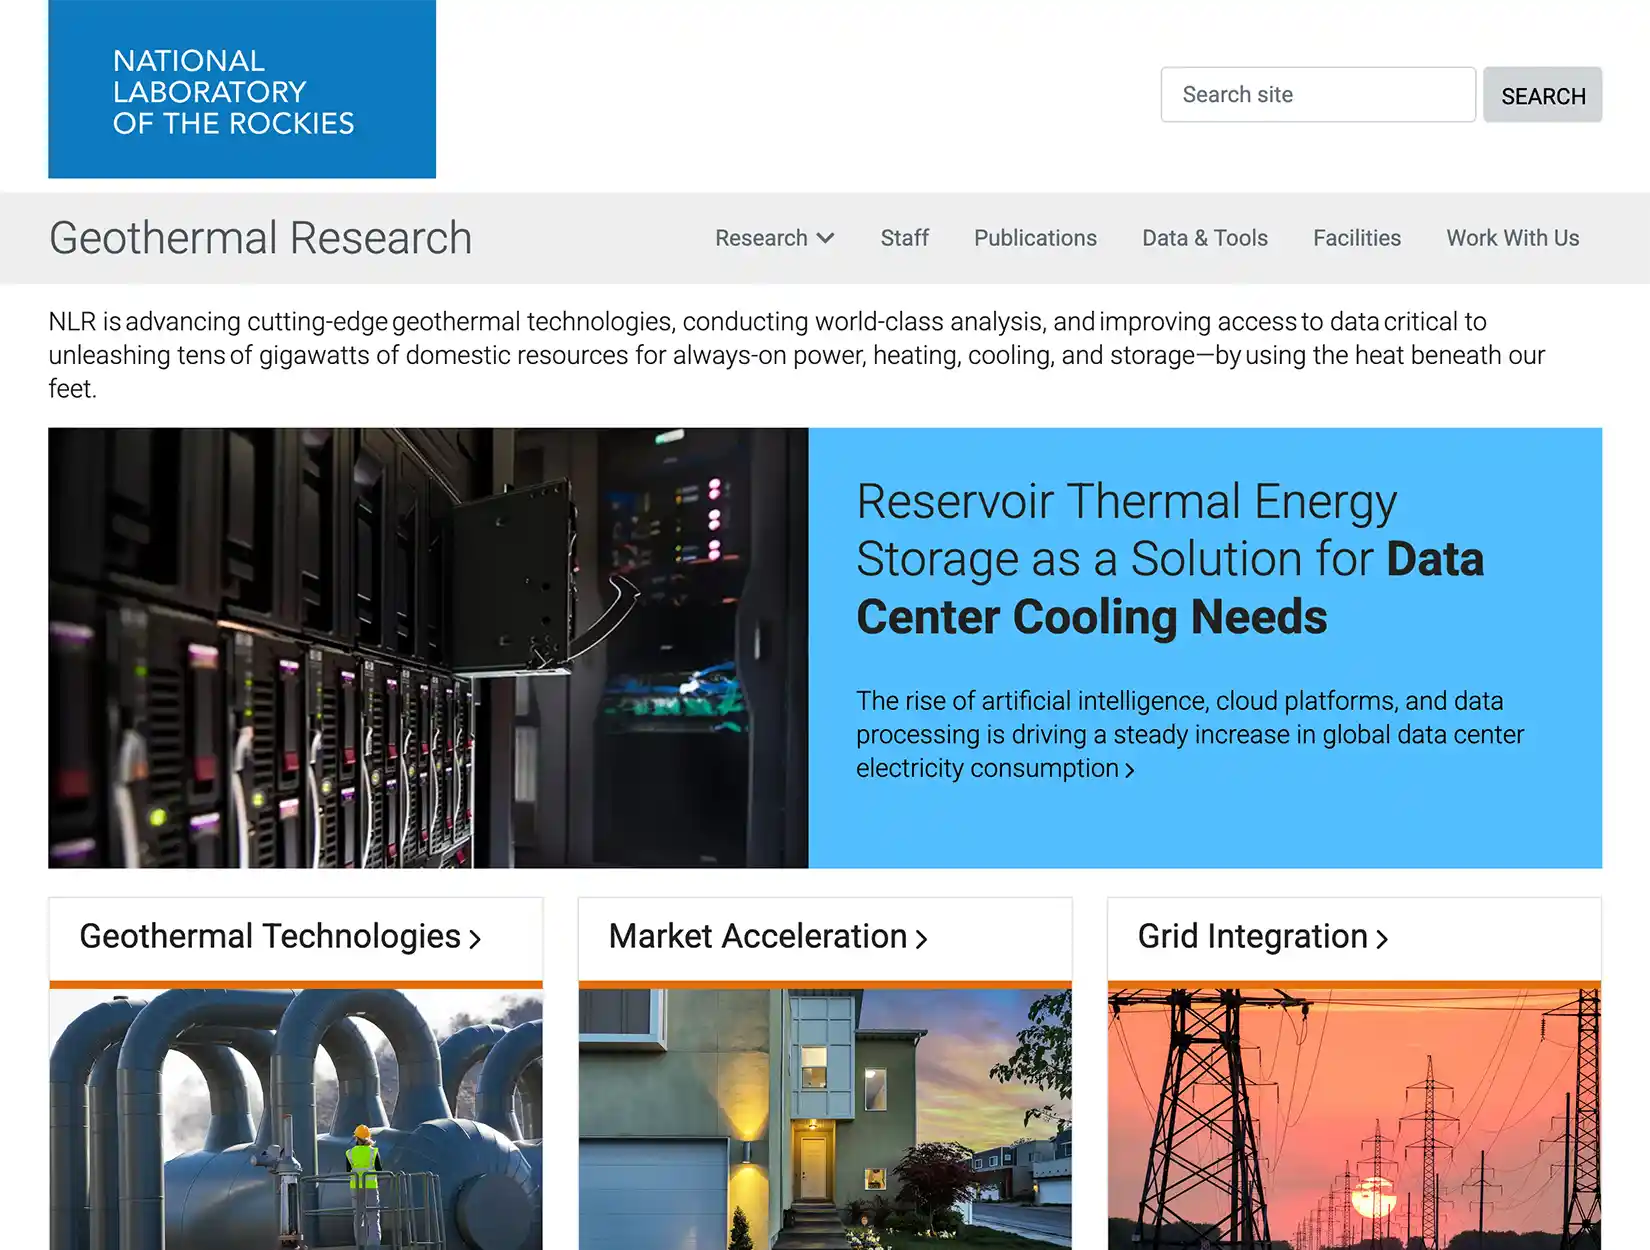Click the chevron next to Geothermal Technologies
1650x1250 pixels.
476,938
